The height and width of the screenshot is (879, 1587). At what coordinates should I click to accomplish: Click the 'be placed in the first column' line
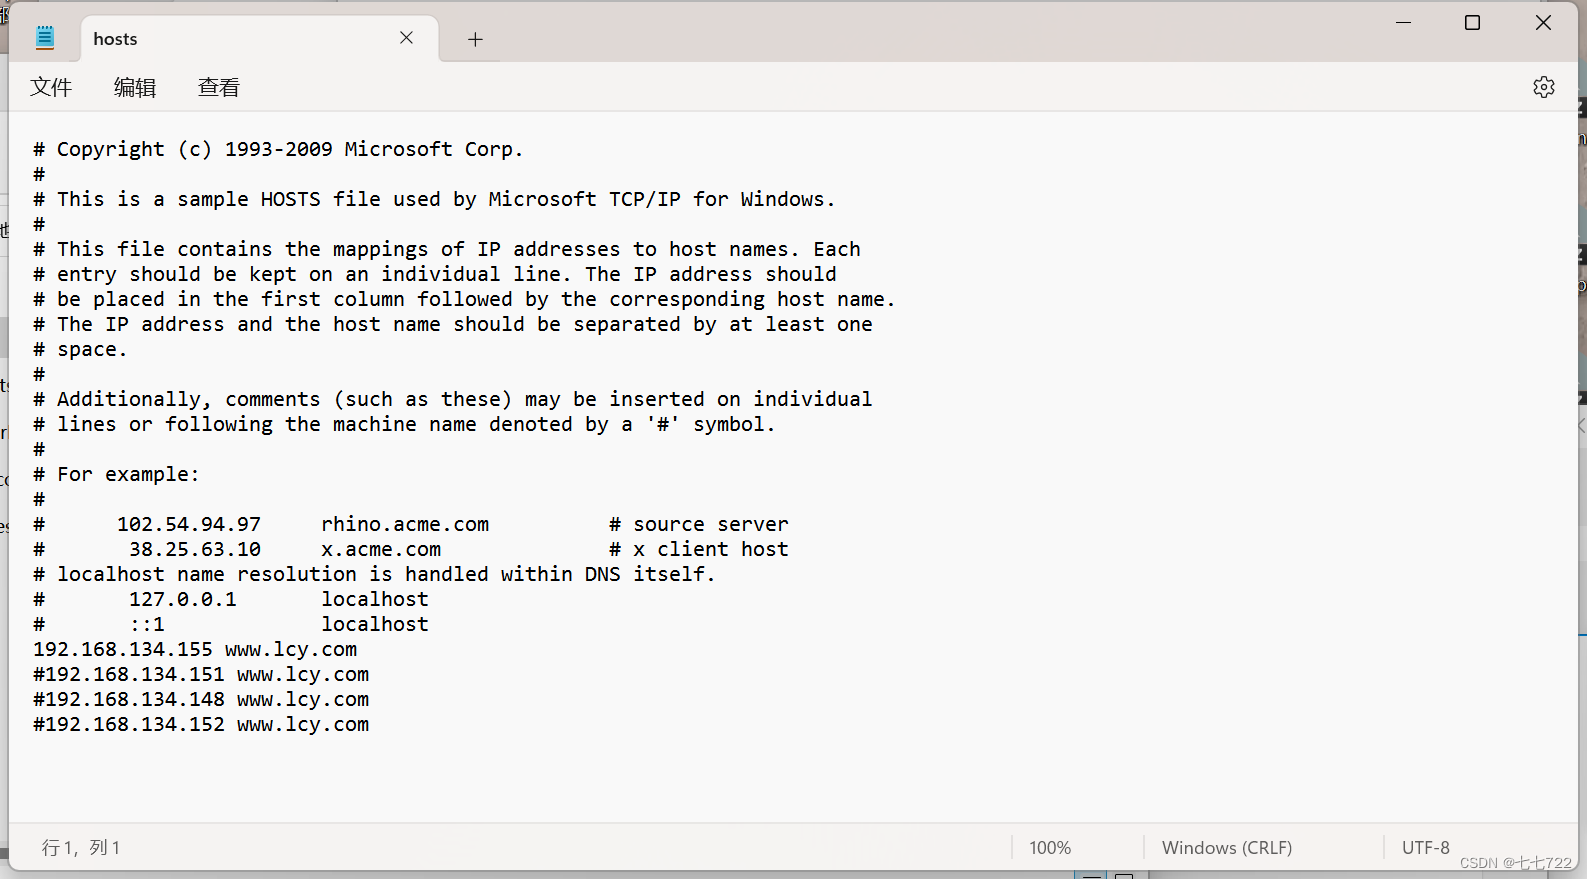(x=464, y=299)
